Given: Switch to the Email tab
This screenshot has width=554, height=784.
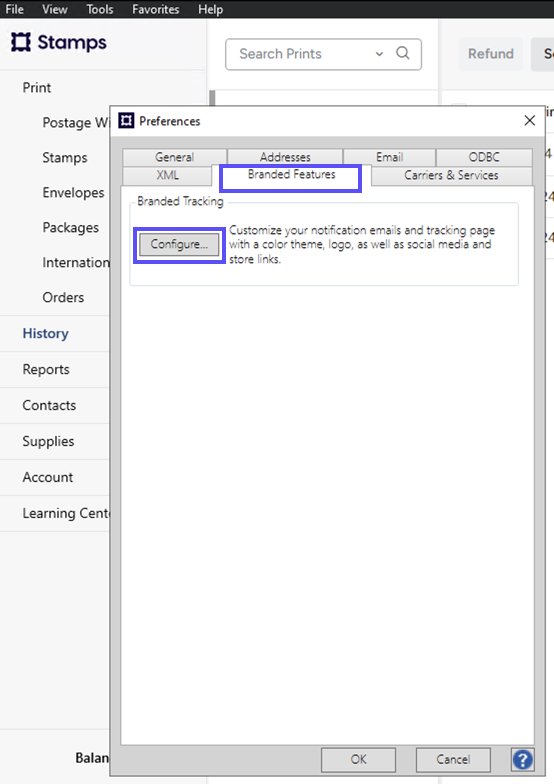Looking at the screenshot, I should point(390,157).
